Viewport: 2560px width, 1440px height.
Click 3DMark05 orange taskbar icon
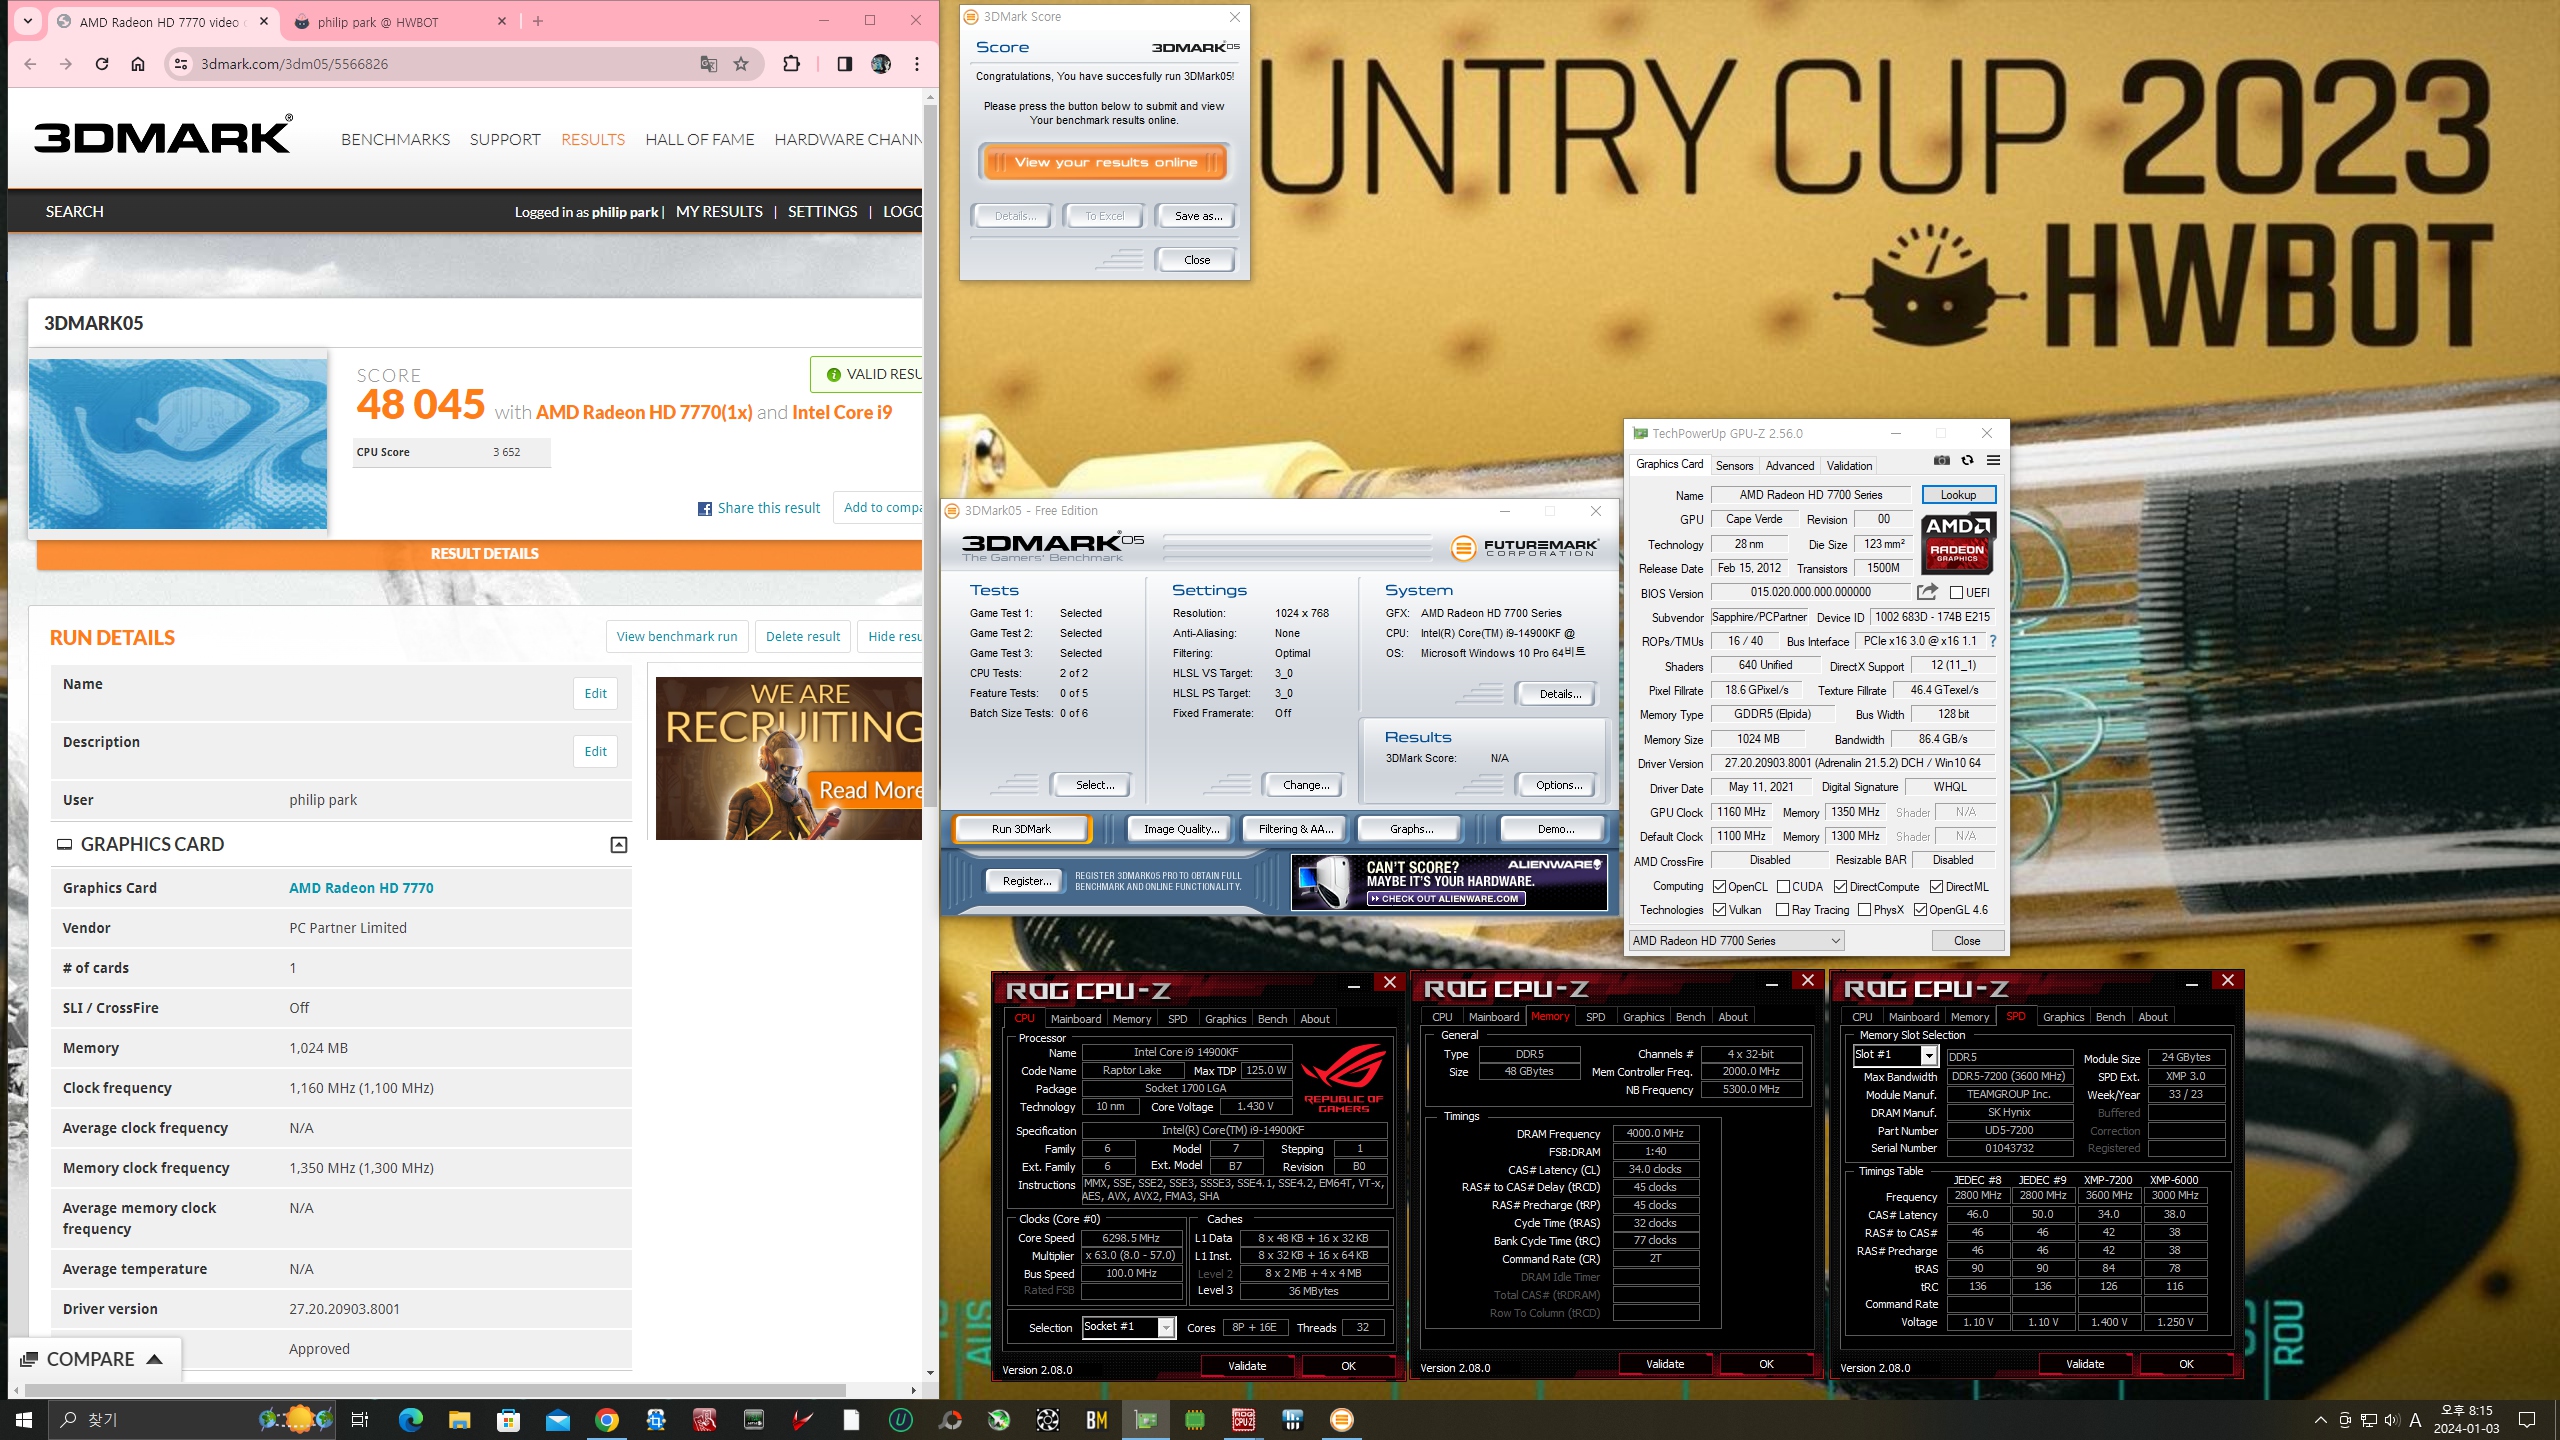[1341, 1419]
